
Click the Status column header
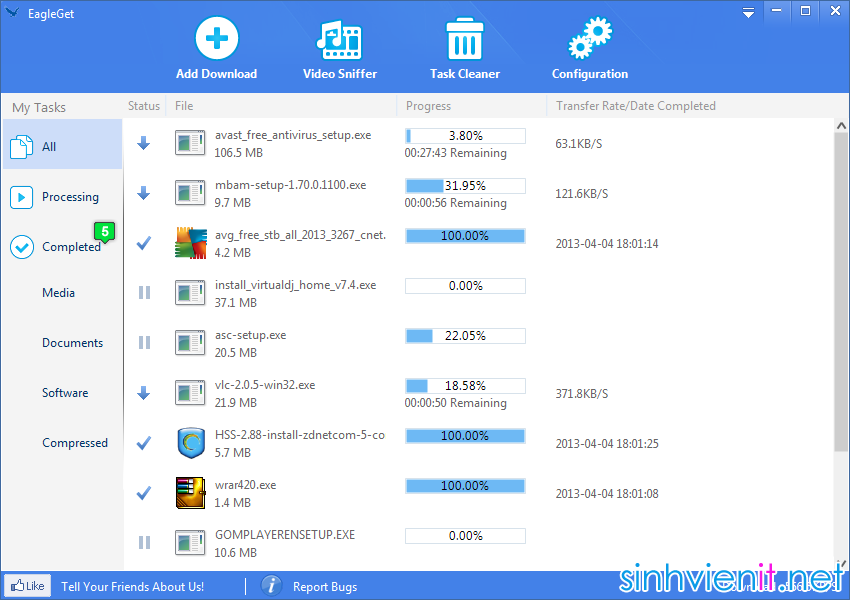(x=144, y=106)
